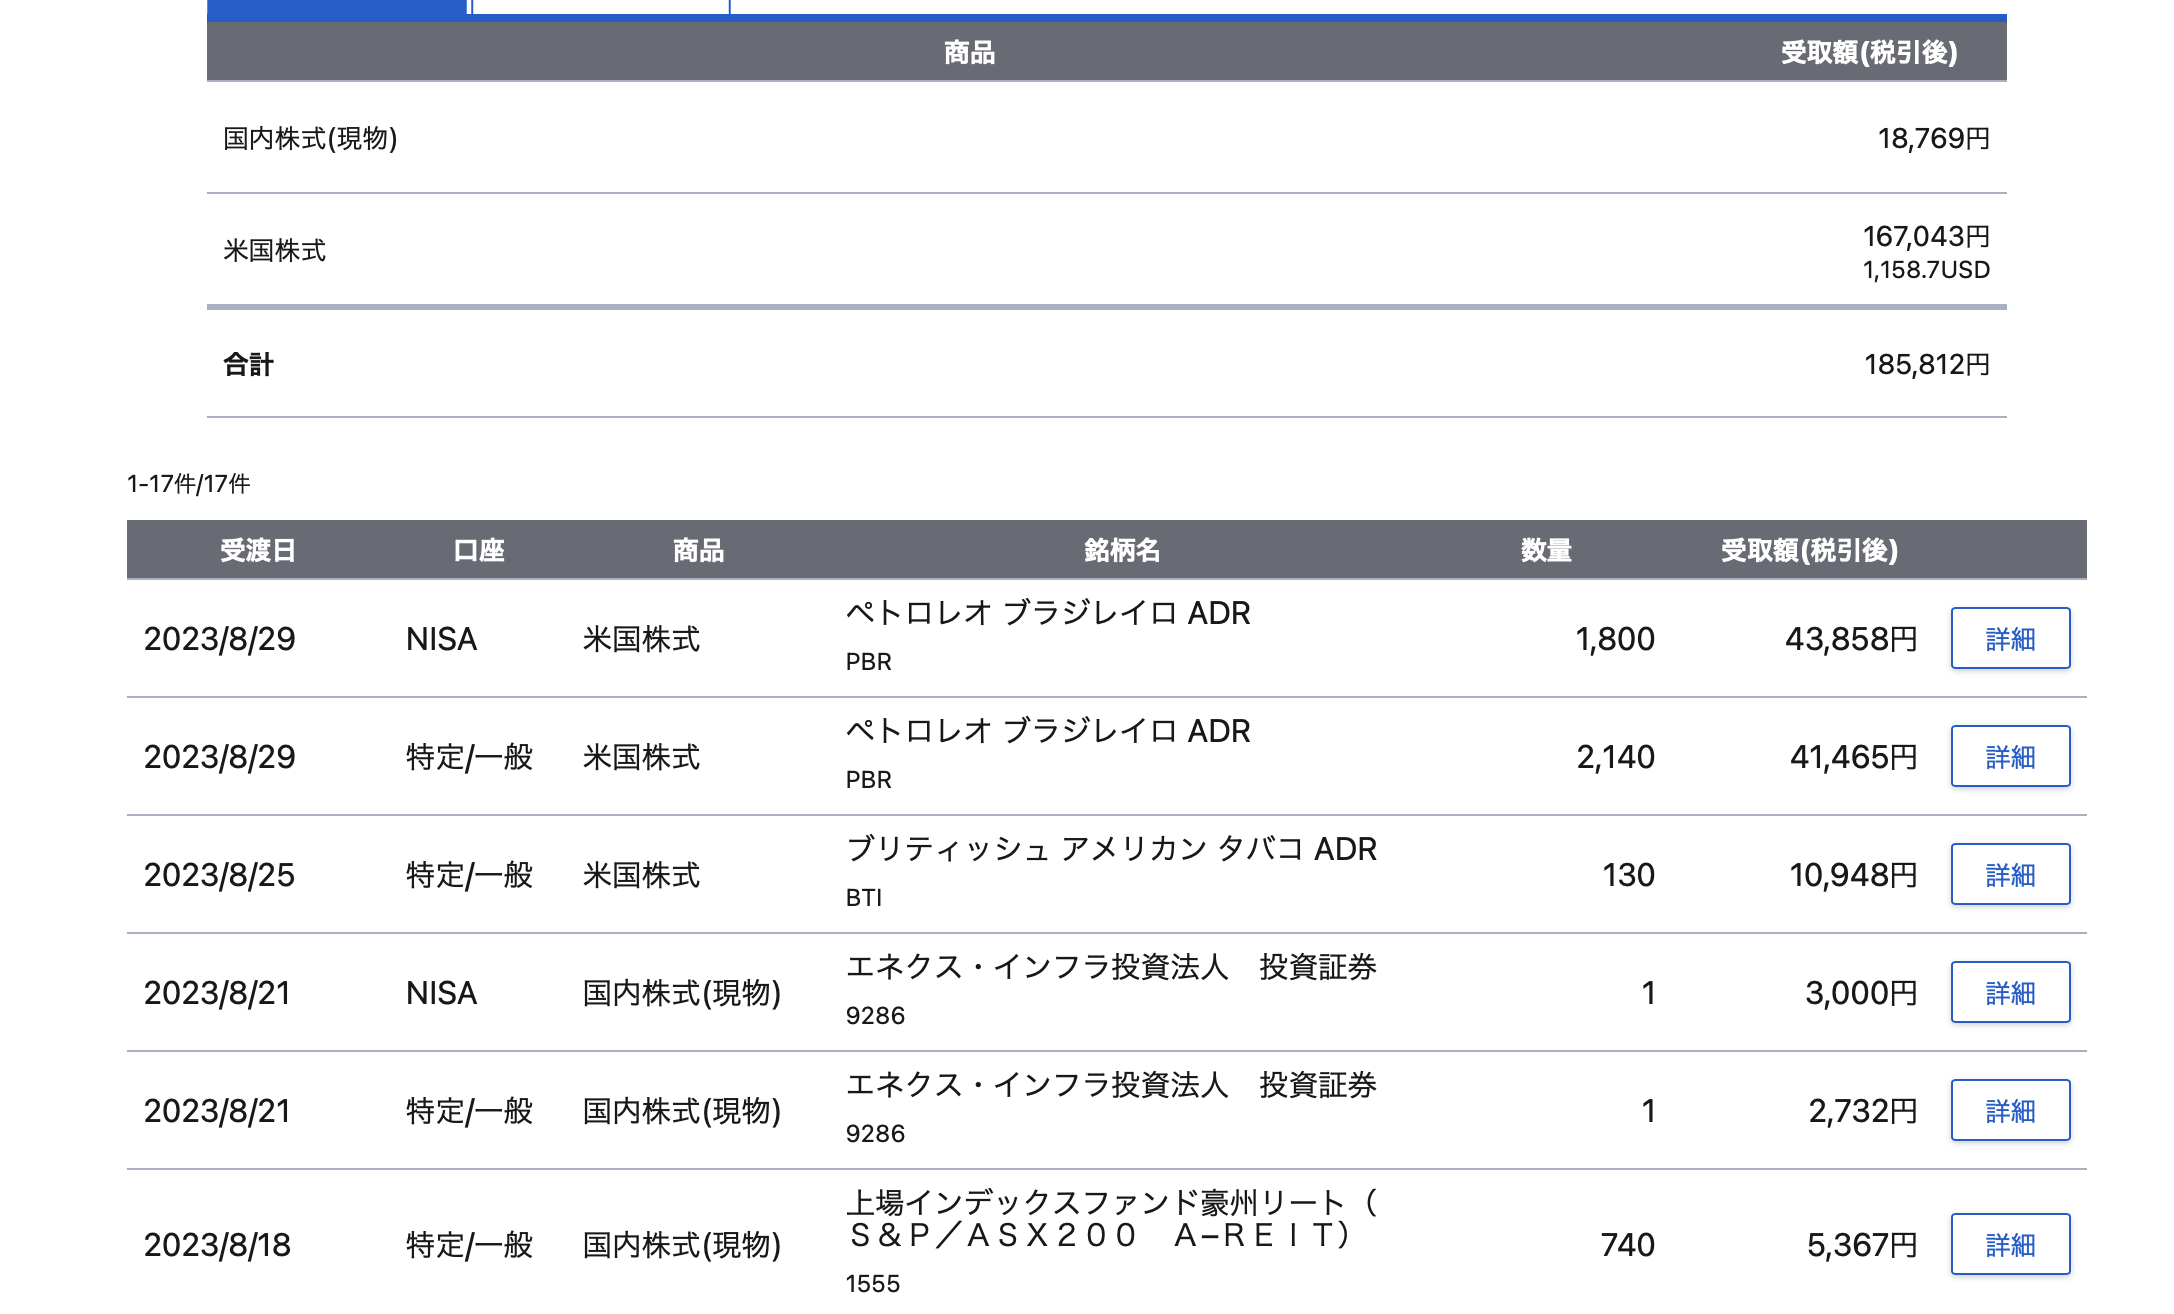View 詳細 for the NISA エネクス・インフラ 3,000円 row
This screenshot has height=1314, width=2174.
2010,992
